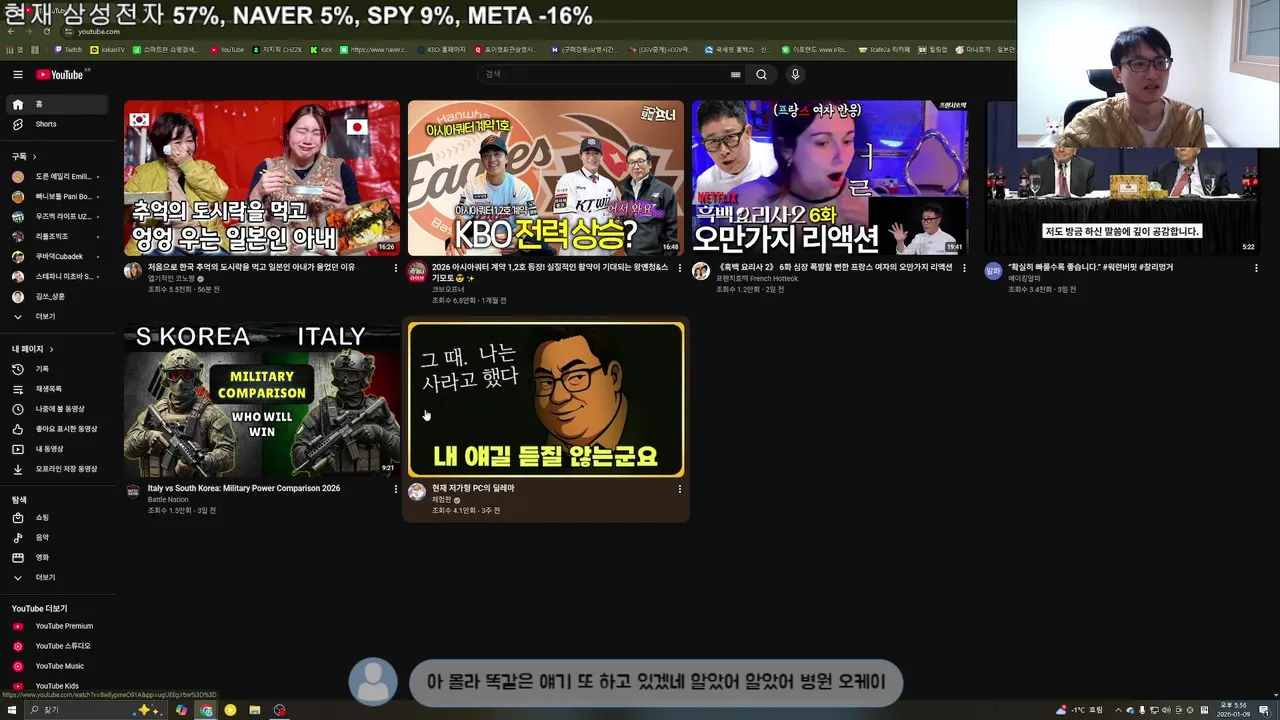Open 영화 under 탐색
1280x720 pixels.
point(58,558)
